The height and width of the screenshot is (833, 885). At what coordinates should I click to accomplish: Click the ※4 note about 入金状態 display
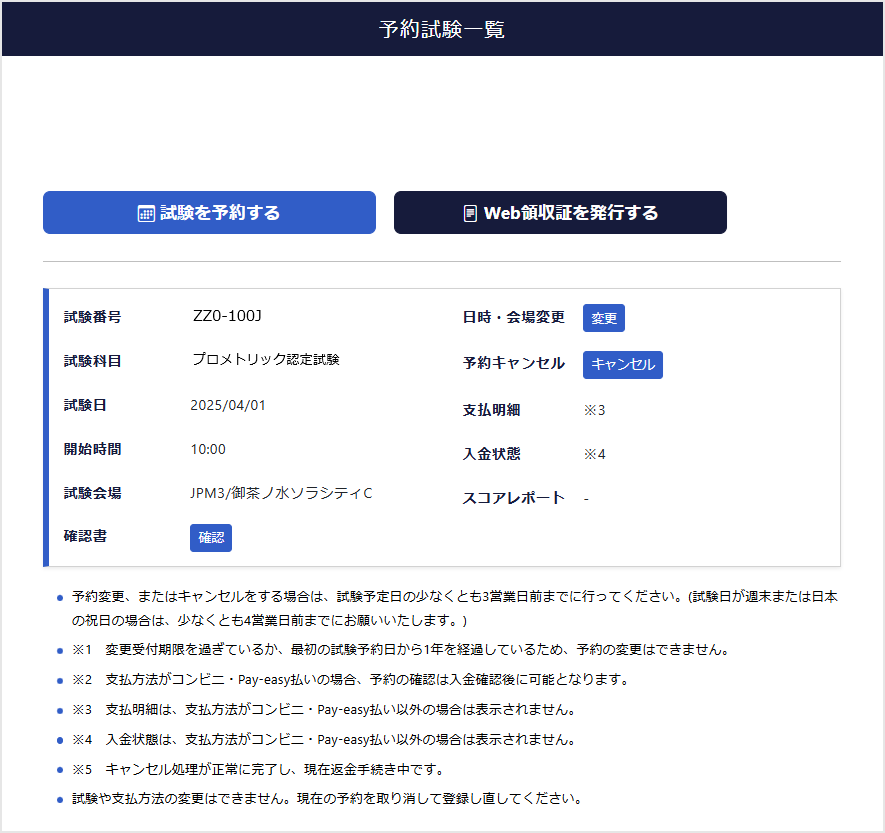click(x=324, y=740)
